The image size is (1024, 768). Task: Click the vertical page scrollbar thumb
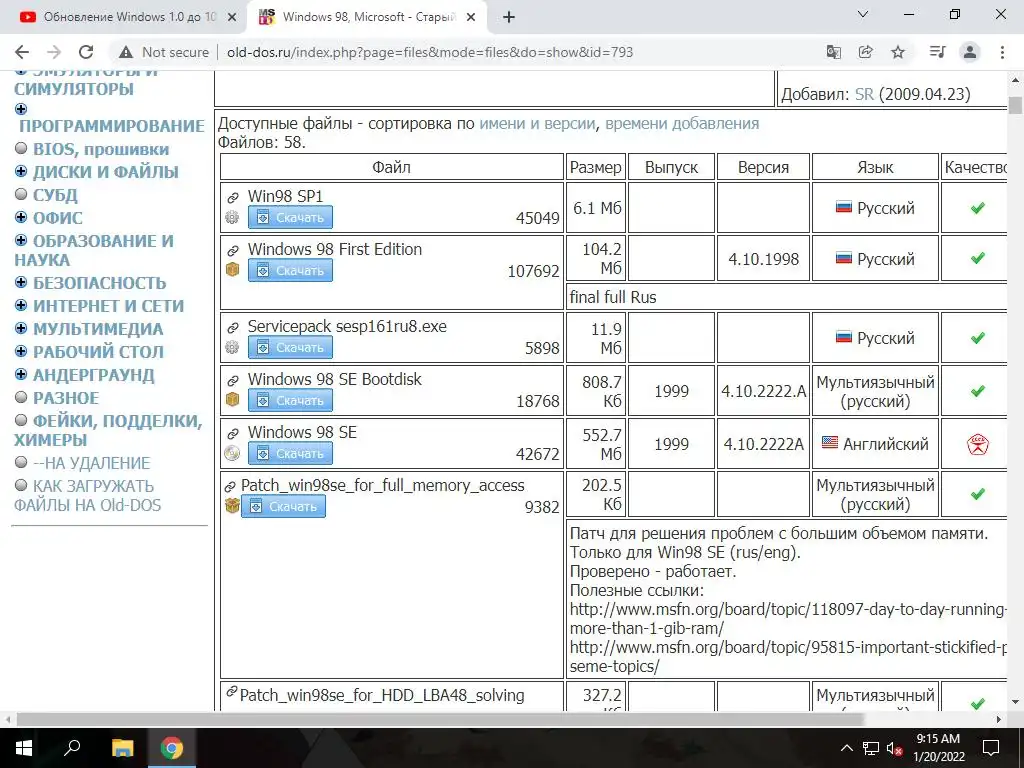pyautogui.click(x=1015, y=104)
